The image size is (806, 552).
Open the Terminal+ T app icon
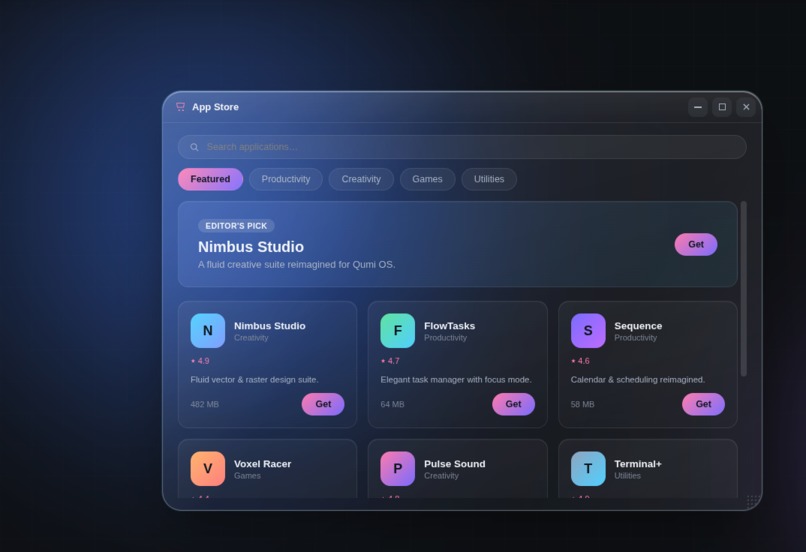(x=588, y=469)
